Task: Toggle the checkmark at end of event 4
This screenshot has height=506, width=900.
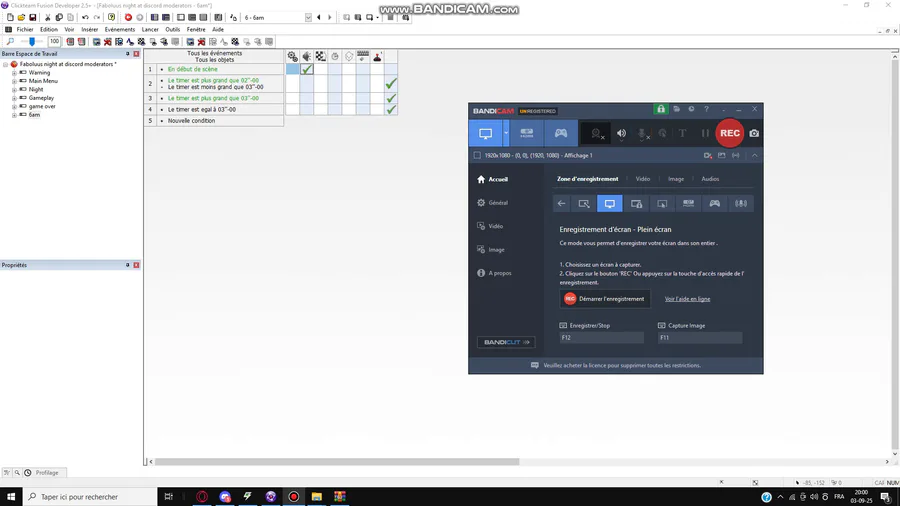Action: [391, 110]
